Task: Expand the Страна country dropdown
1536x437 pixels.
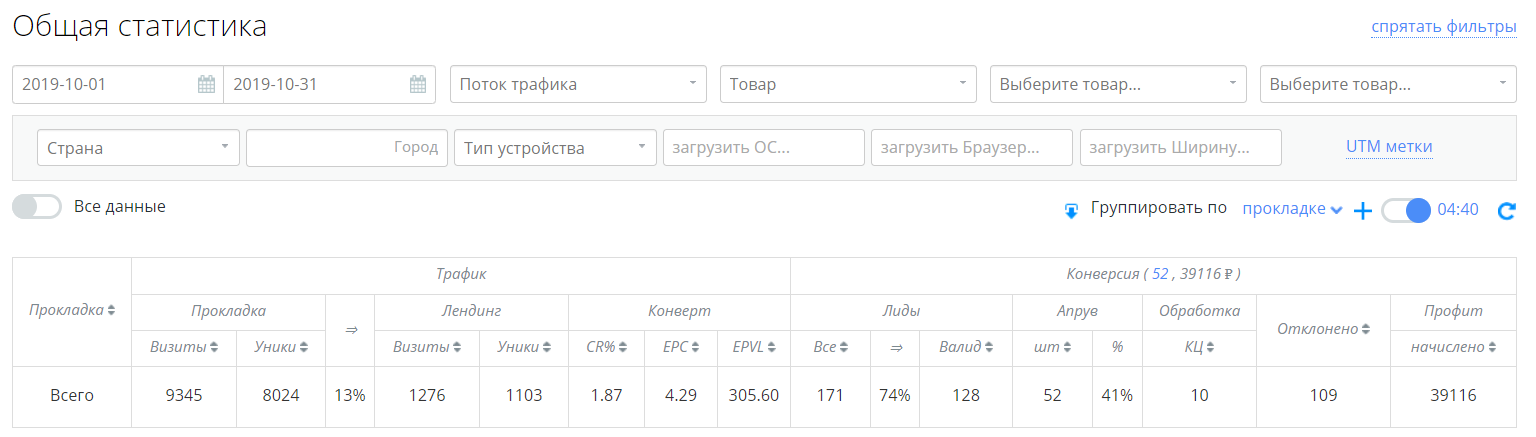Action: pyautogui.click(x=138, y=148)
